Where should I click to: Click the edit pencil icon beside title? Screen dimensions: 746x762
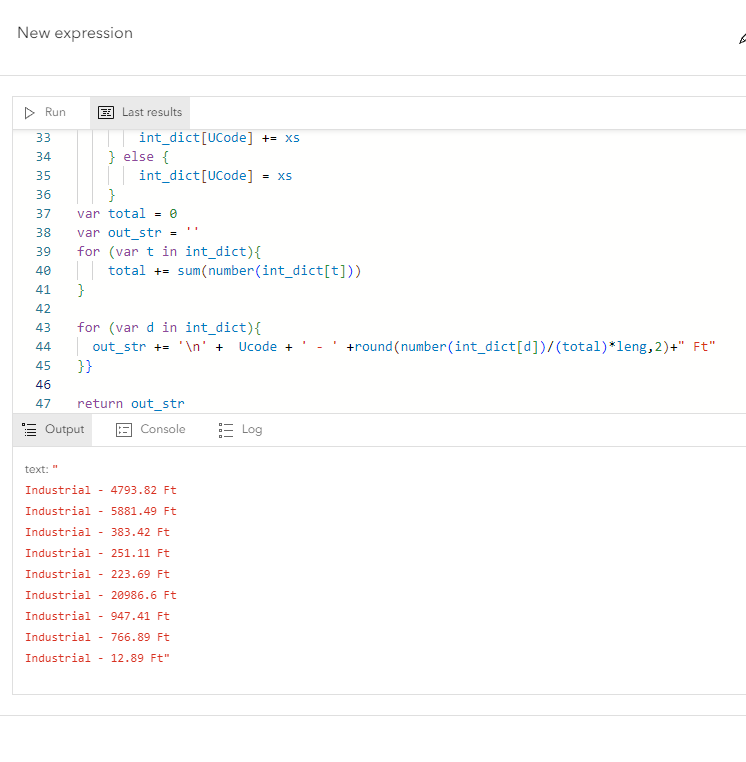pos(741,39)
